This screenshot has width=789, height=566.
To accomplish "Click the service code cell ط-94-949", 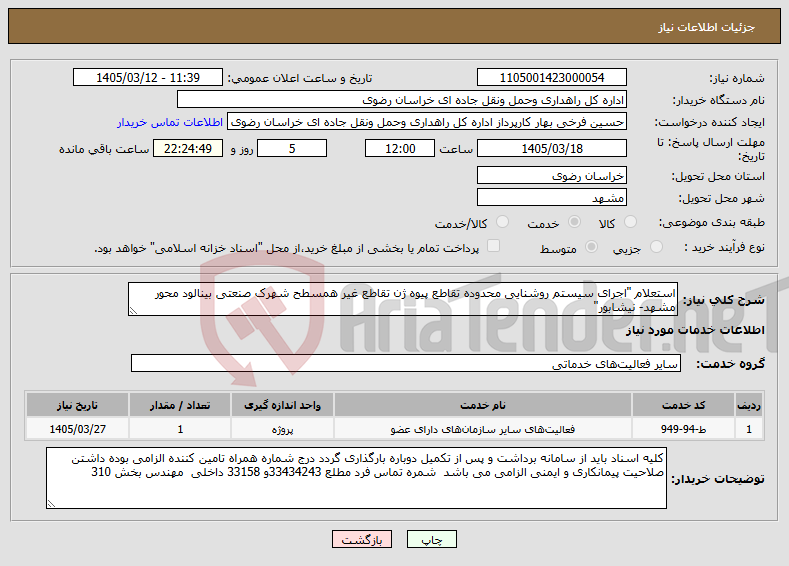I will (683, 429).
